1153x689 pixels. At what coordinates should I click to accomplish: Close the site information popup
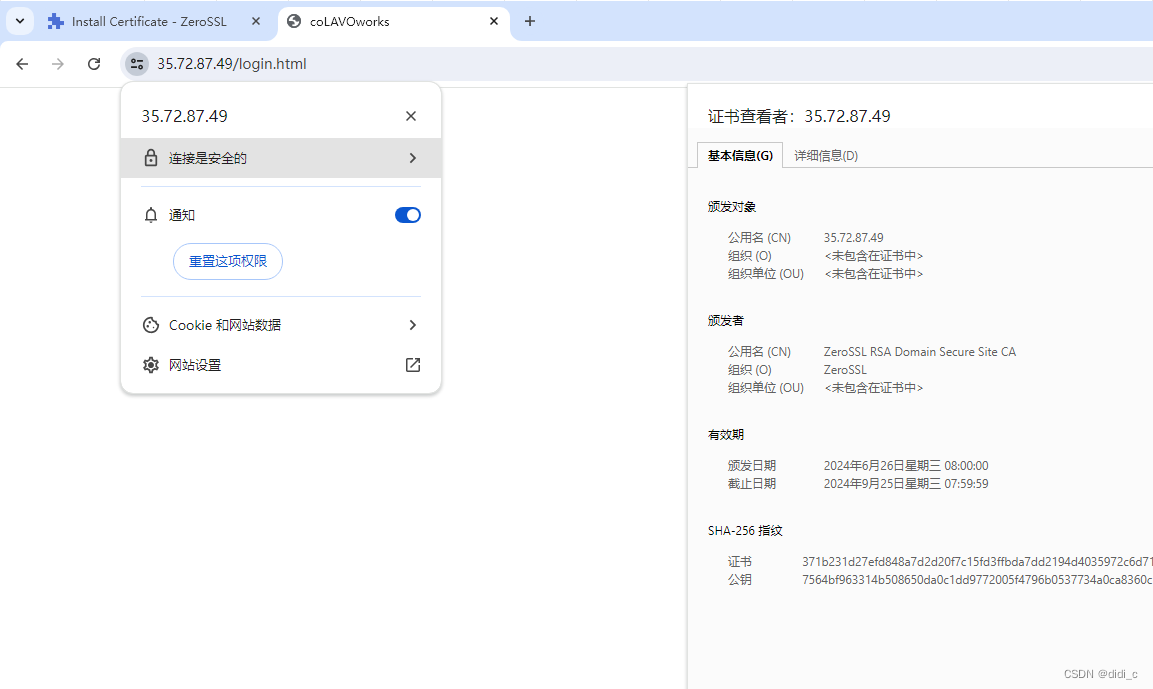[410, 115]
